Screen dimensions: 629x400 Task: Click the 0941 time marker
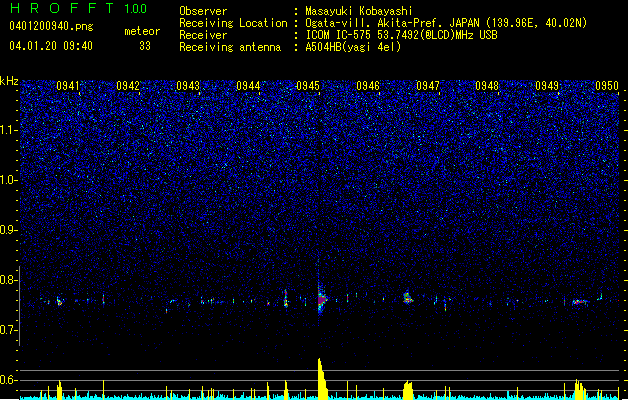68,86
